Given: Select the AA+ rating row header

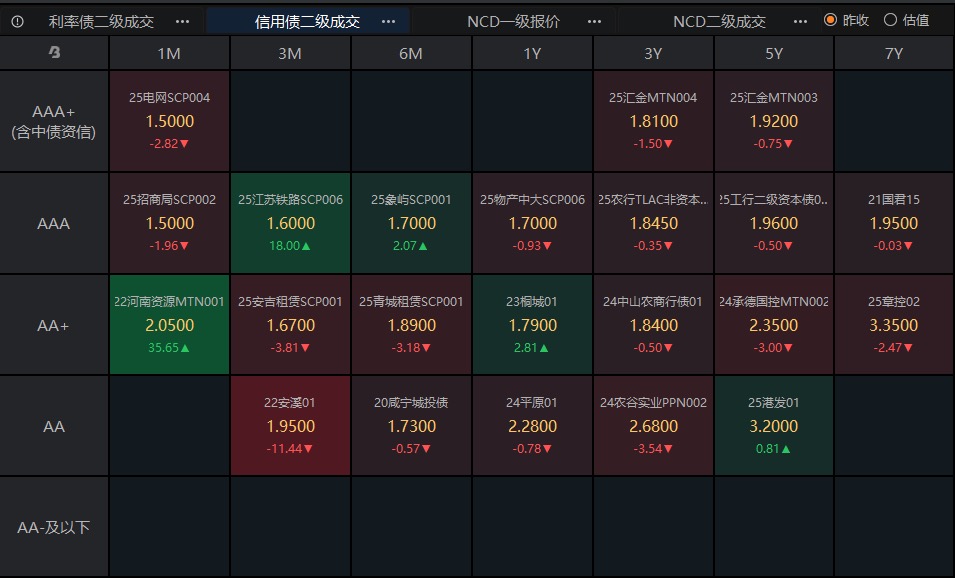Looking at the screenshot, I should (x=54, y=325).
